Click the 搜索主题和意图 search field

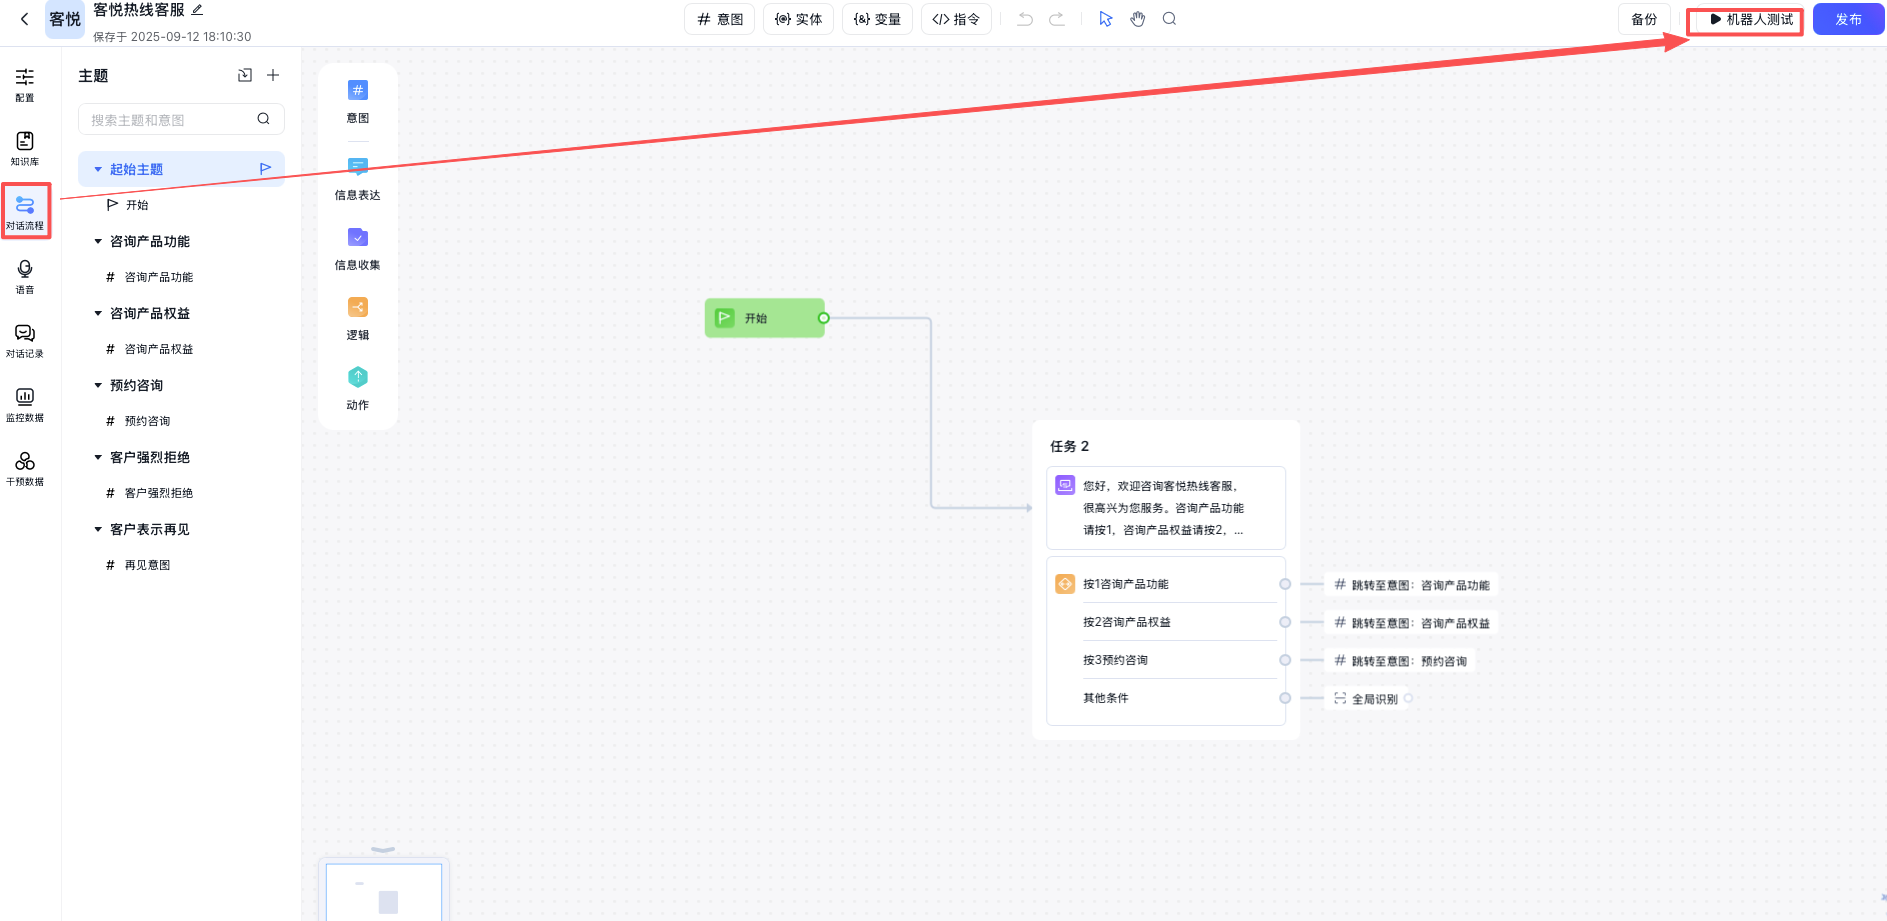[x=170, y=119]
